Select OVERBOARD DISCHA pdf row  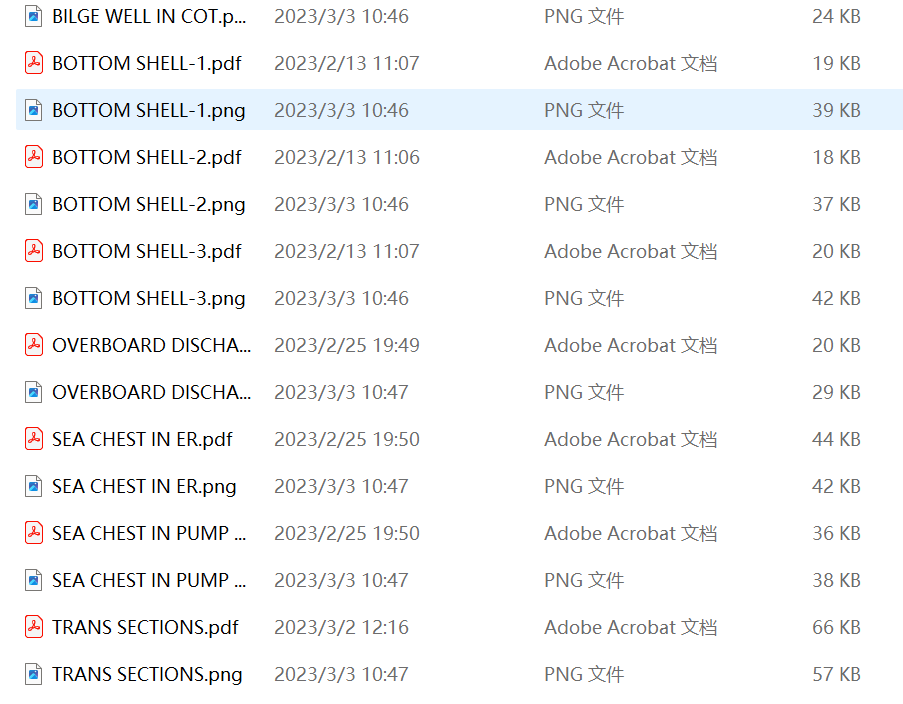152,345
